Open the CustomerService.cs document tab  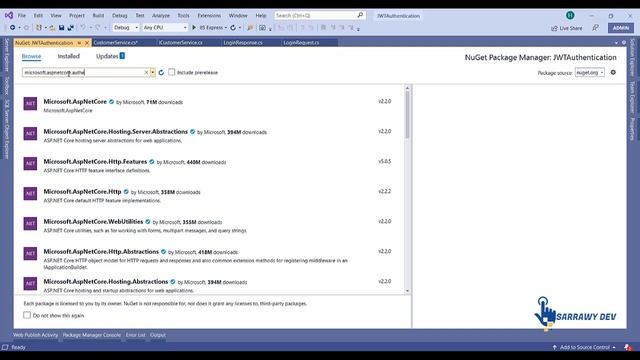tap(116, 42)
